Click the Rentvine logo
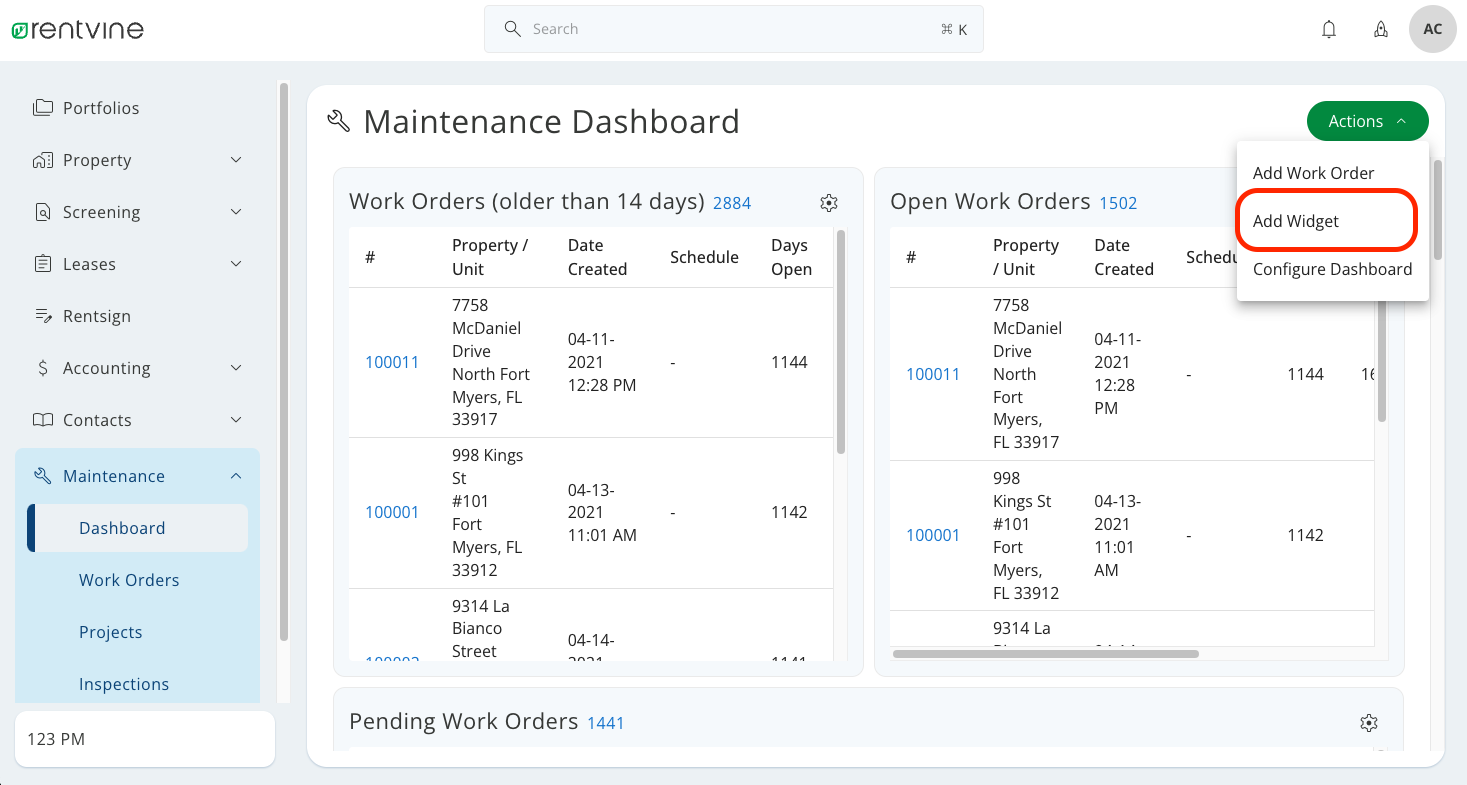This screenshot has width=1467, height=785. [x=77, y=29]
